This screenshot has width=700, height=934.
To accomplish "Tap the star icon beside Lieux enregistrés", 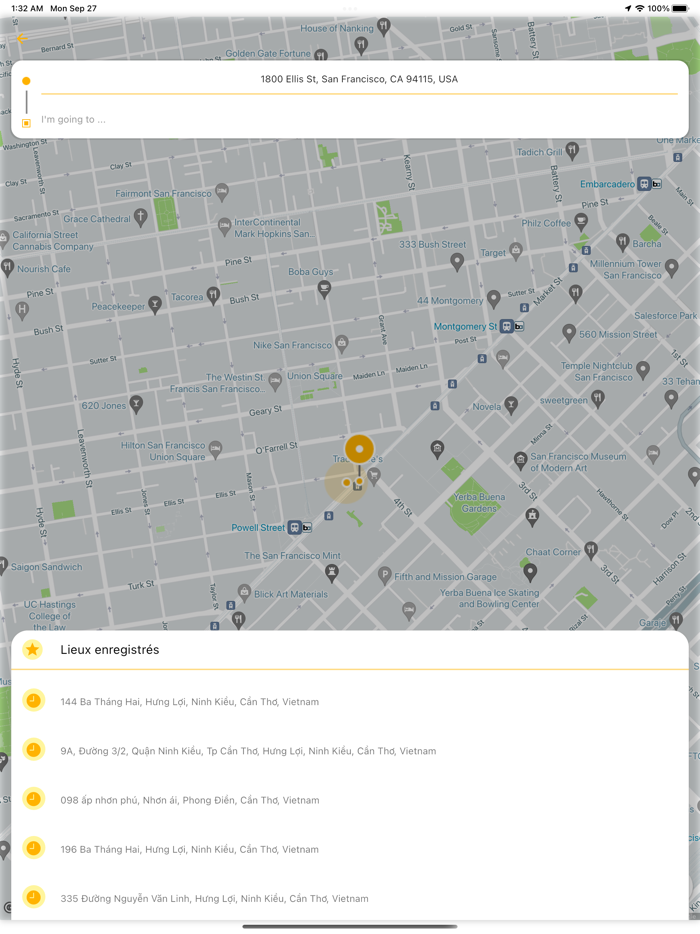I will [x=32, y=650].
